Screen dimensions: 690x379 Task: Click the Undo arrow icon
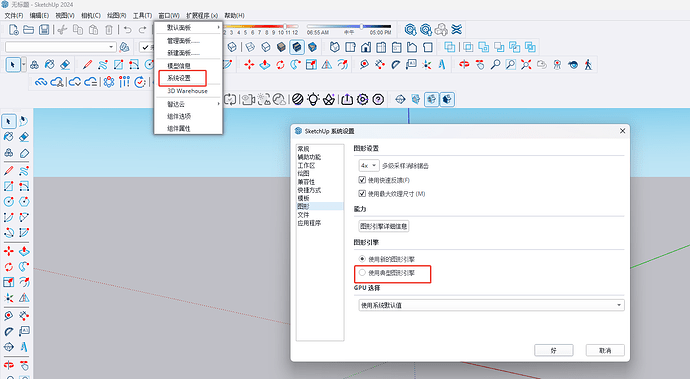tap(128, 29)
